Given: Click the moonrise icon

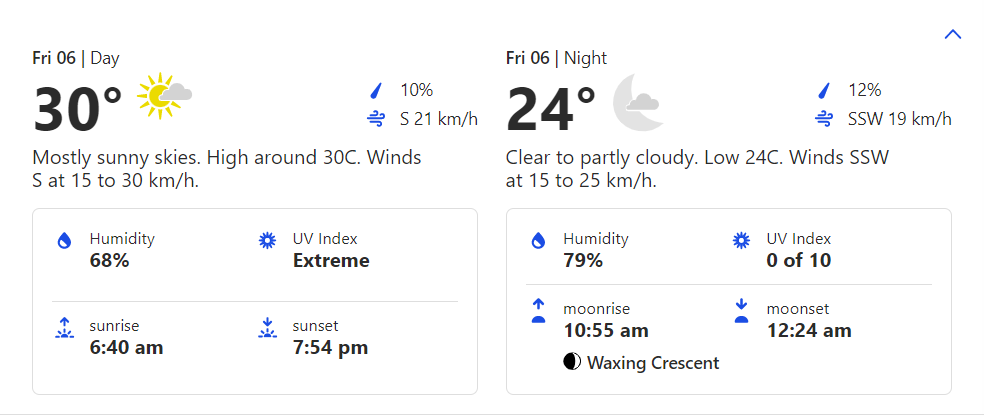Looking at the screenshot, I should pyautogui.click(x=538, y=310).
